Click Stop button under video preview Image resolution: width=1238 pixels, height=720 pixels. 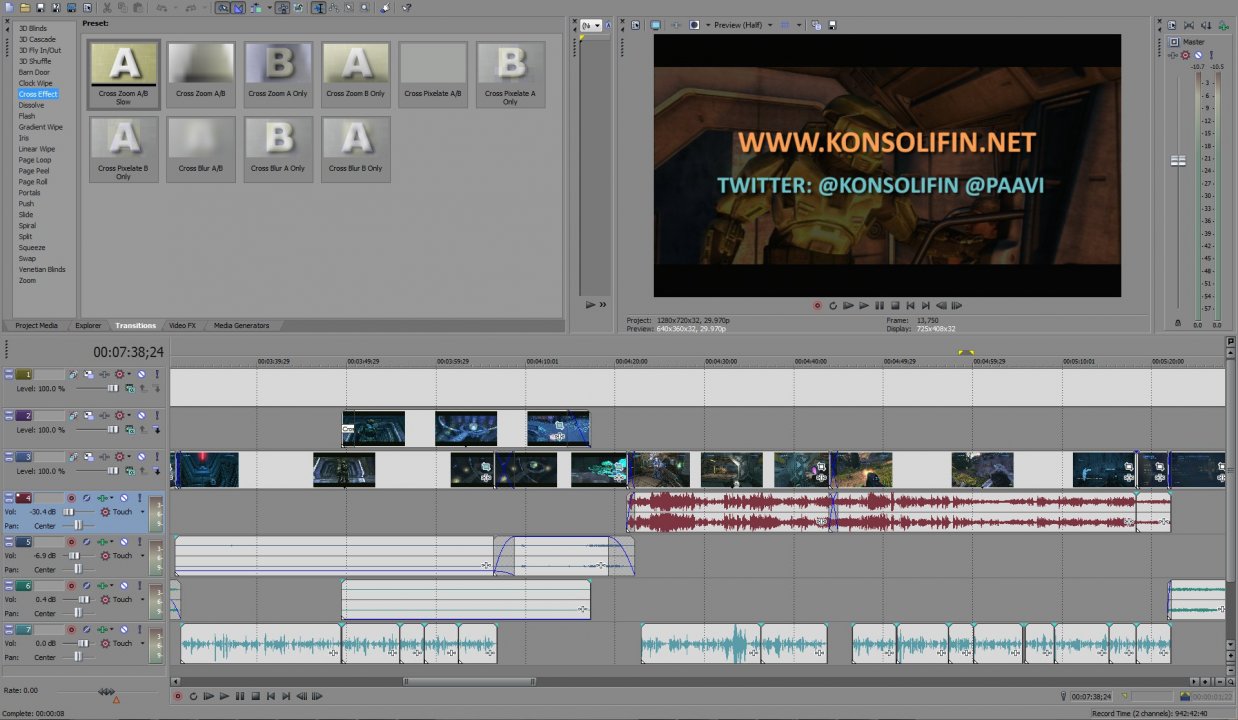click(895, 306)
